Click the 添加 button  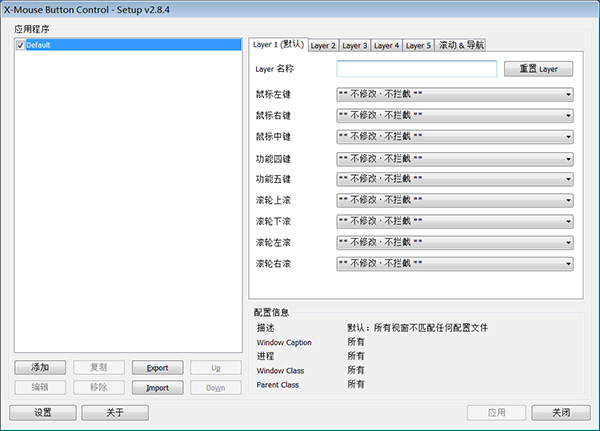point(40,367)
